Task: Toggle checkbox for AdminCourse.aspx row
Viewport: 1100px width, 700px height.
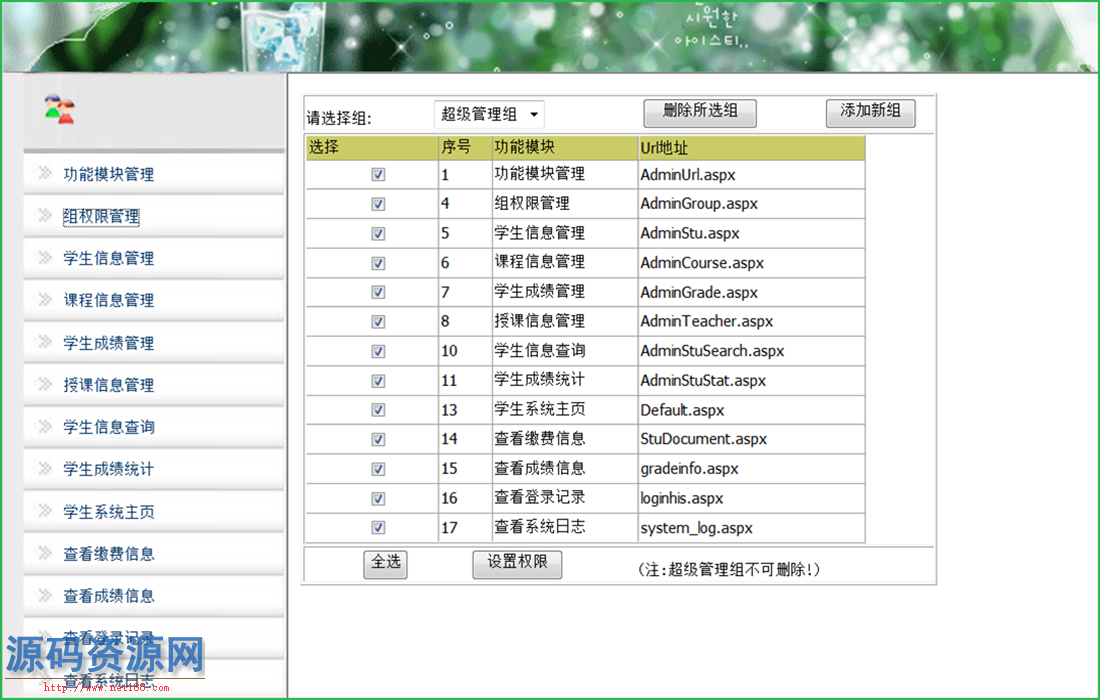Action: 378,264
